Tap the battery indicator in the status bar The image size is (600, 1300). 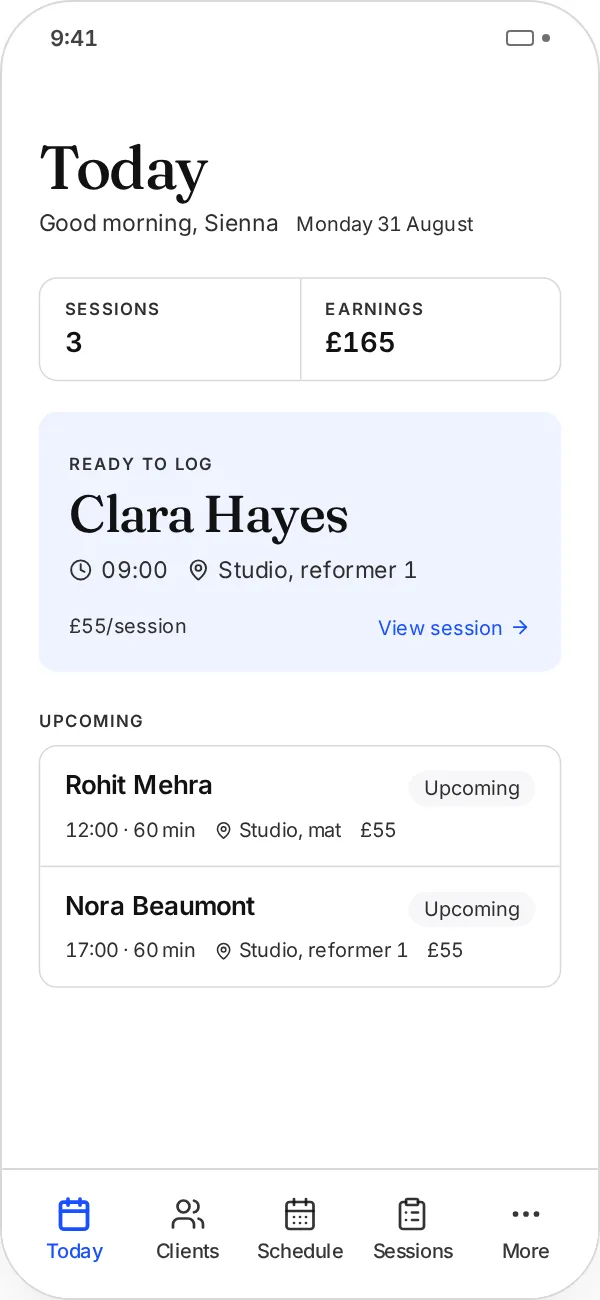click(520, 38)
